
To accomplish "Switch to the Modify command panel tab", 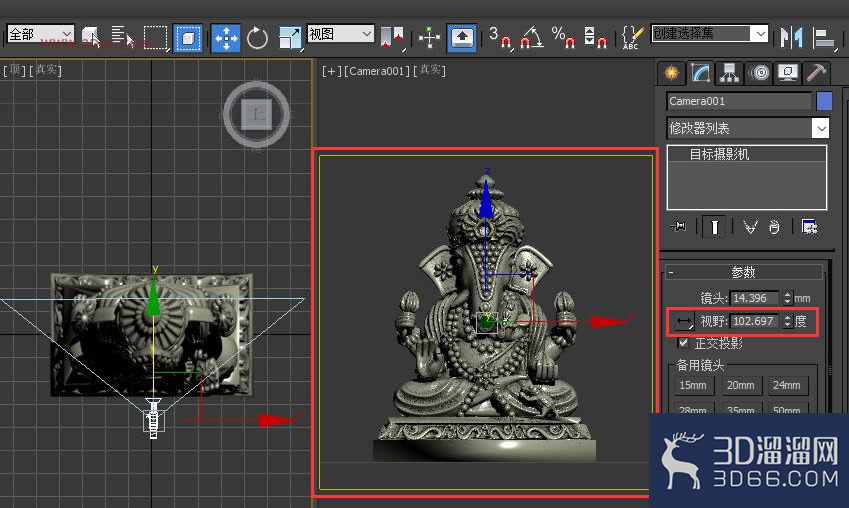I will click(x=700, y=73).
